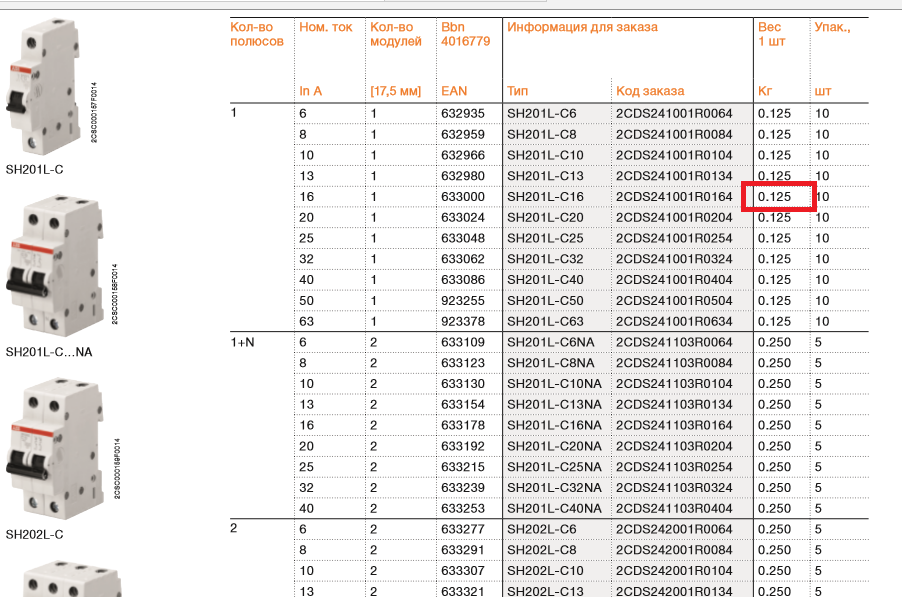Image resolution: width=902 pixels, height=597 pixels.
Task: Select order code 2CDS242001R0134
Action: [674, 591]
